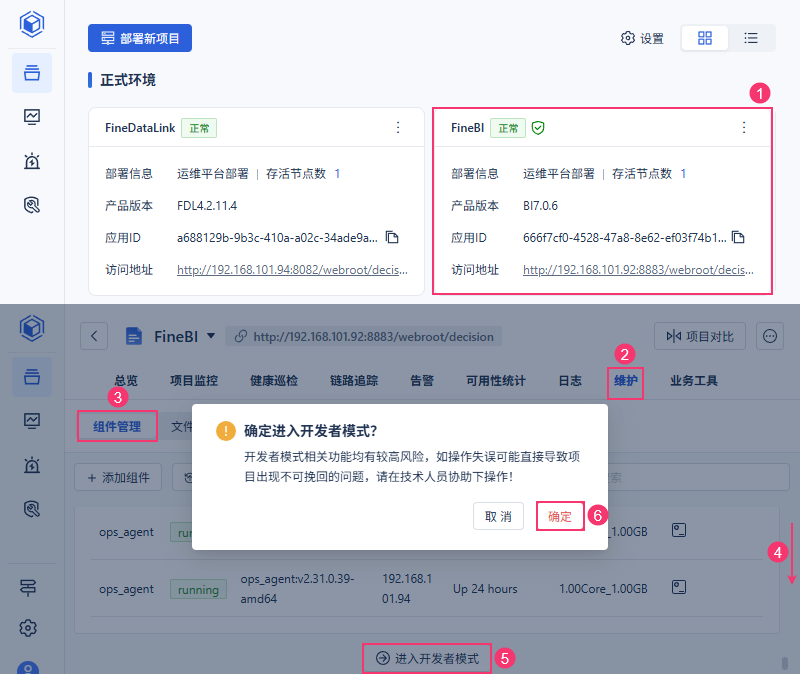This screenshot has width=800, height=674.
Task: Open the 总览 tab
Action: point(126,381)
